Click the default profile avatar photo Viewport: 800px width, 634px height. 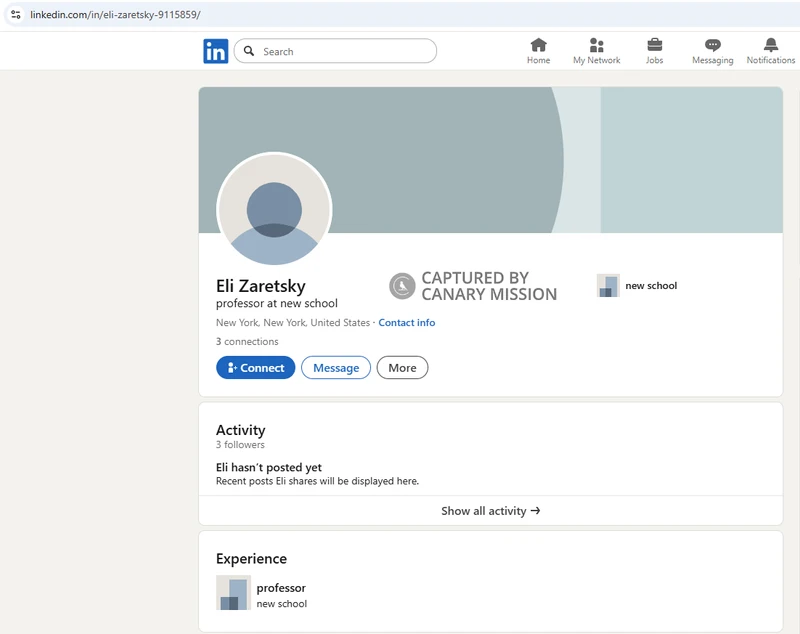(274, 209)
